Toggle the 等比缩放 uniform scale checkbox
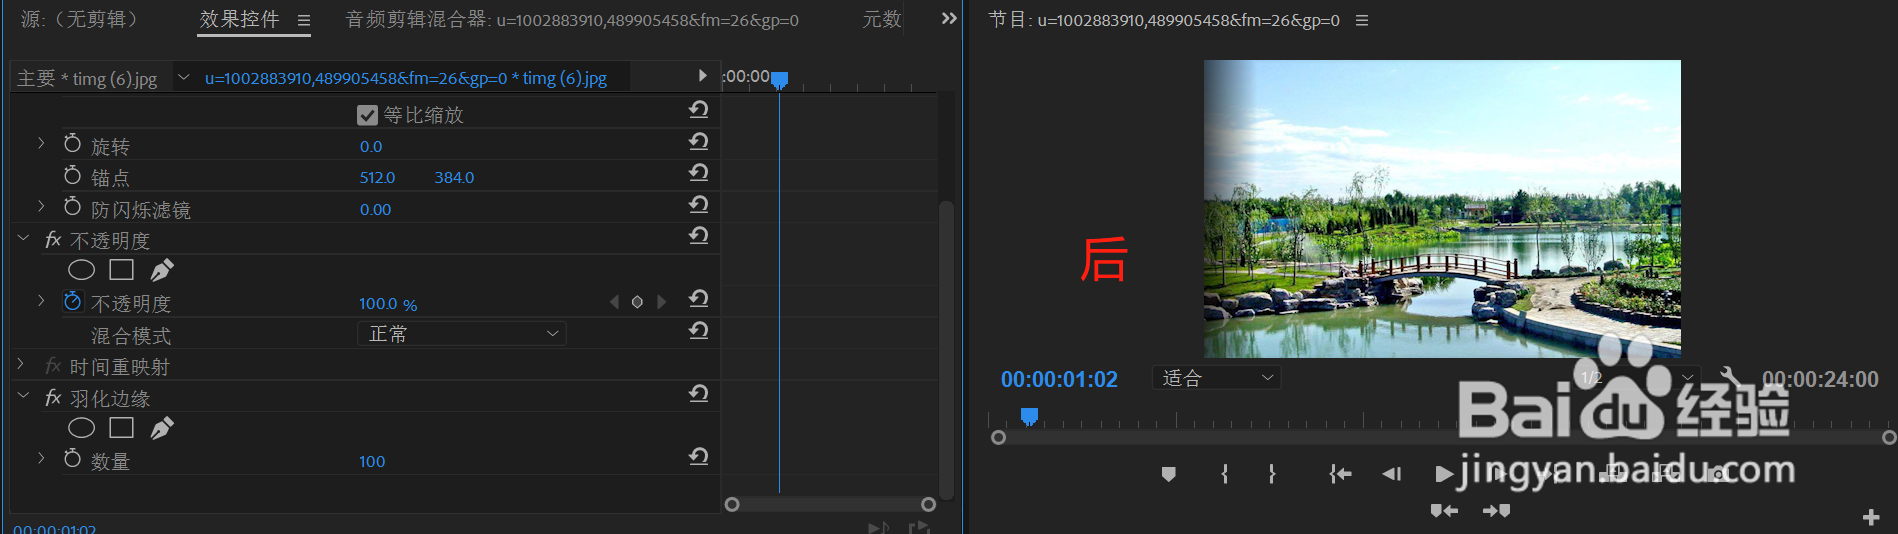This screenshot has width=1898, height=534. click(x=367, y=115)
